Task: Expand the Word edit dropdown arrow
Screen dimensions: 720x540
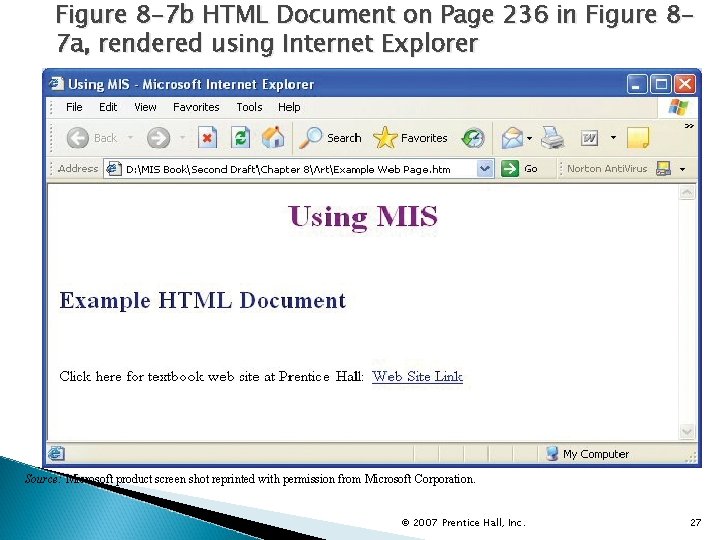Action: pos(613,137)
